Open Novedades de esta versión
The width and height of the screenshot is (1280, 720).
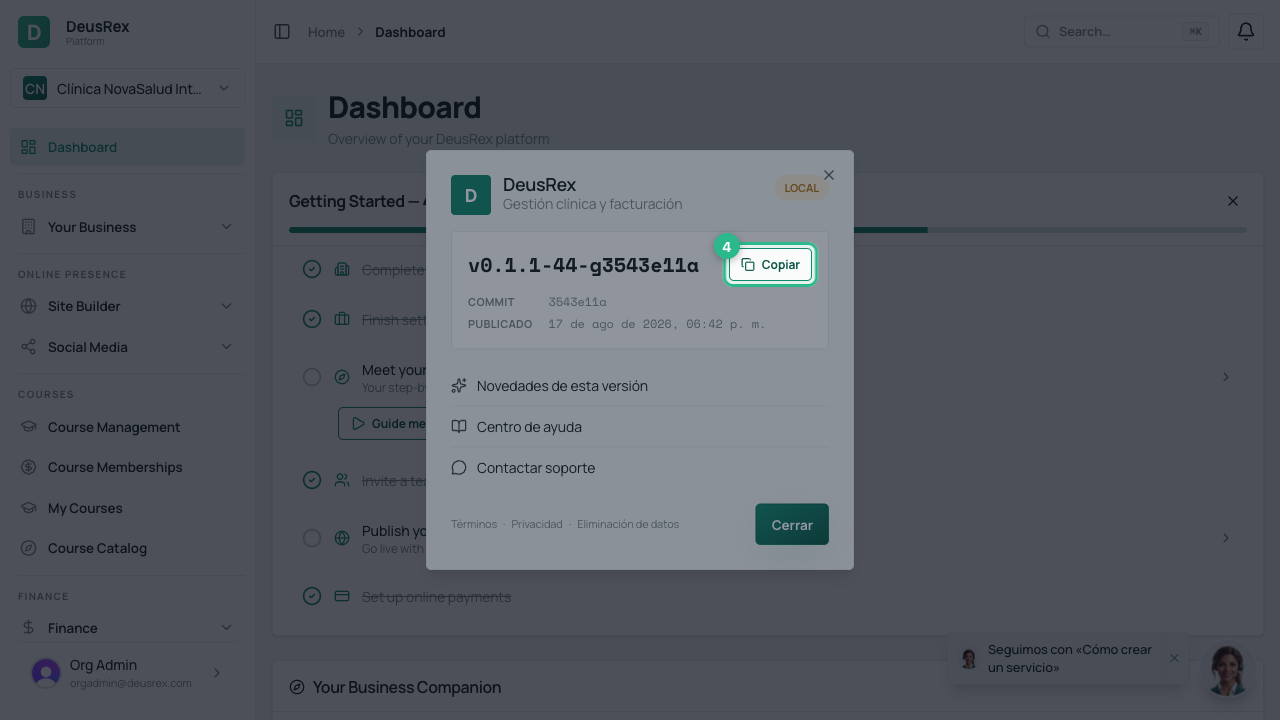click(640, 386)
